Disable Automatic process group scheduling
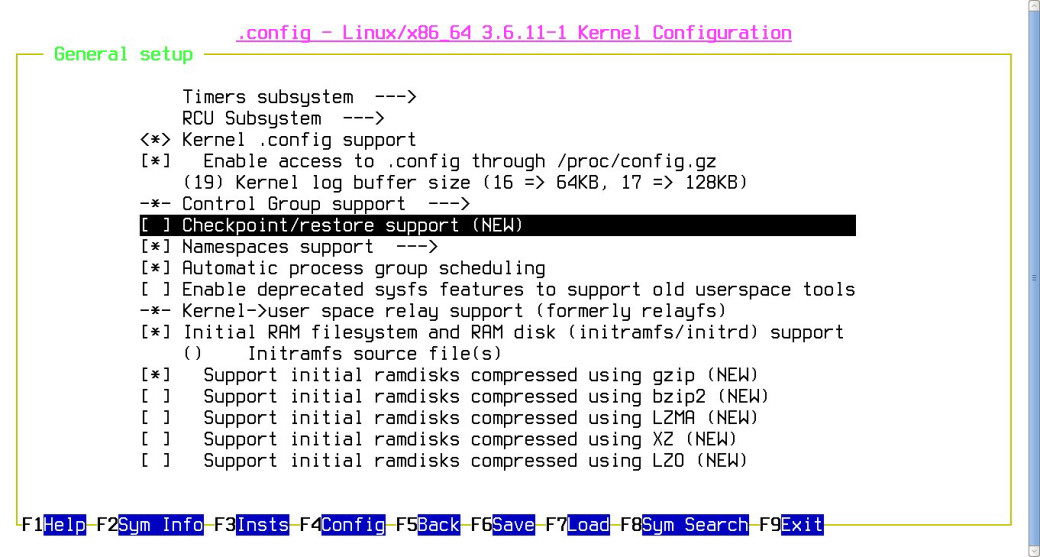 [155, 269]
